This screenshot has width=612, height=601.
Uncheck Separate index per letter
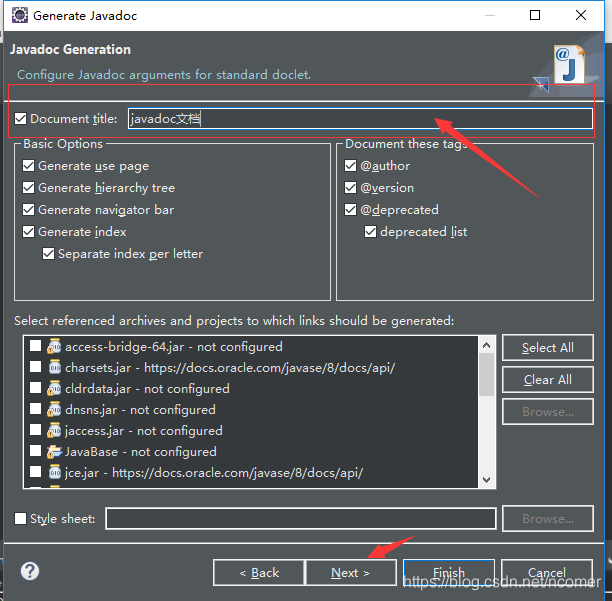[x=48, y=254]
